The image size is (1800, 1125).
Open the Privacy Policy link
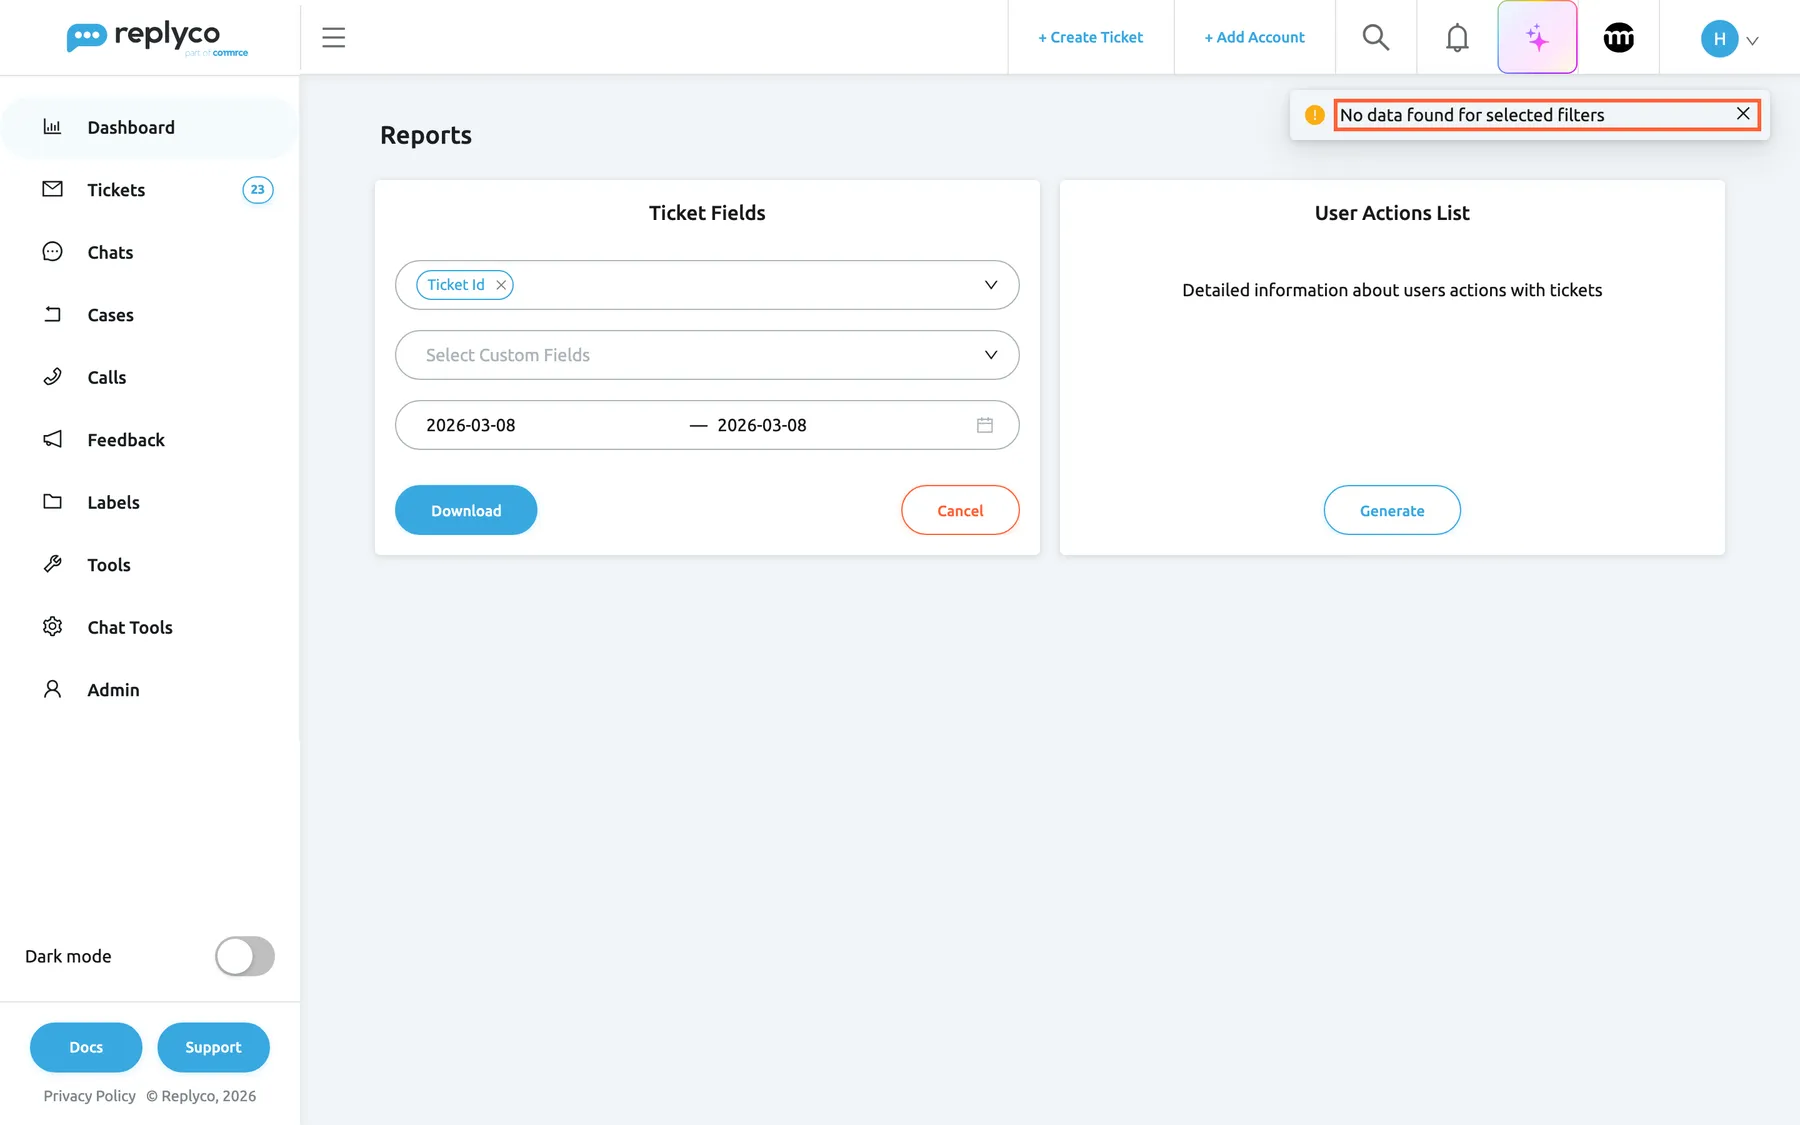[x=90, y=1096]
